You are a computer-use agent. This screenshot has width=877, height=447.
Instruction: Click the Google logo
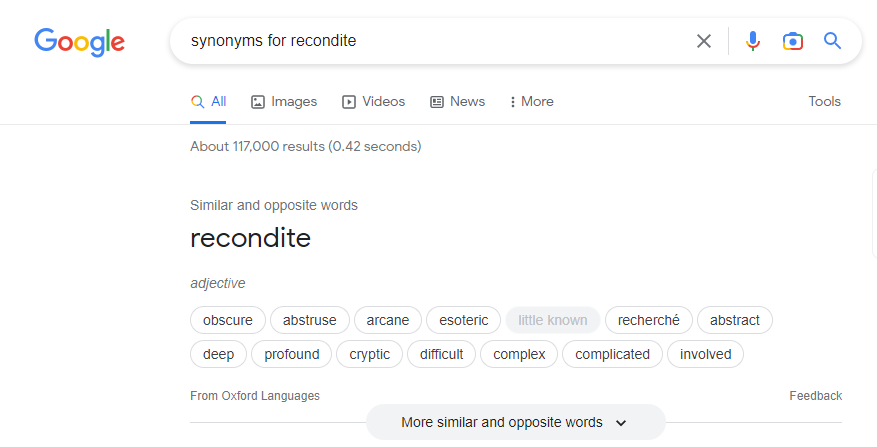pos(79,41)
